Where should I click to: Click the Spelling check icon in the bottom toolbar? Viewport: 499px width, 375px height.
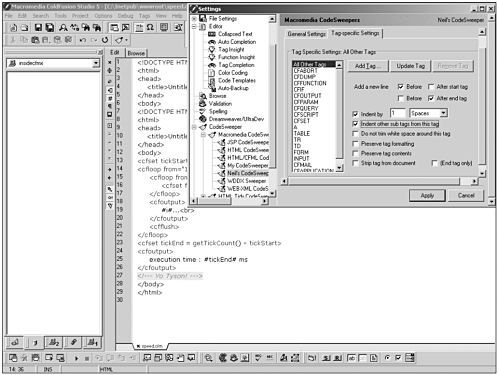pyautogui.click(x=258, y=358)
